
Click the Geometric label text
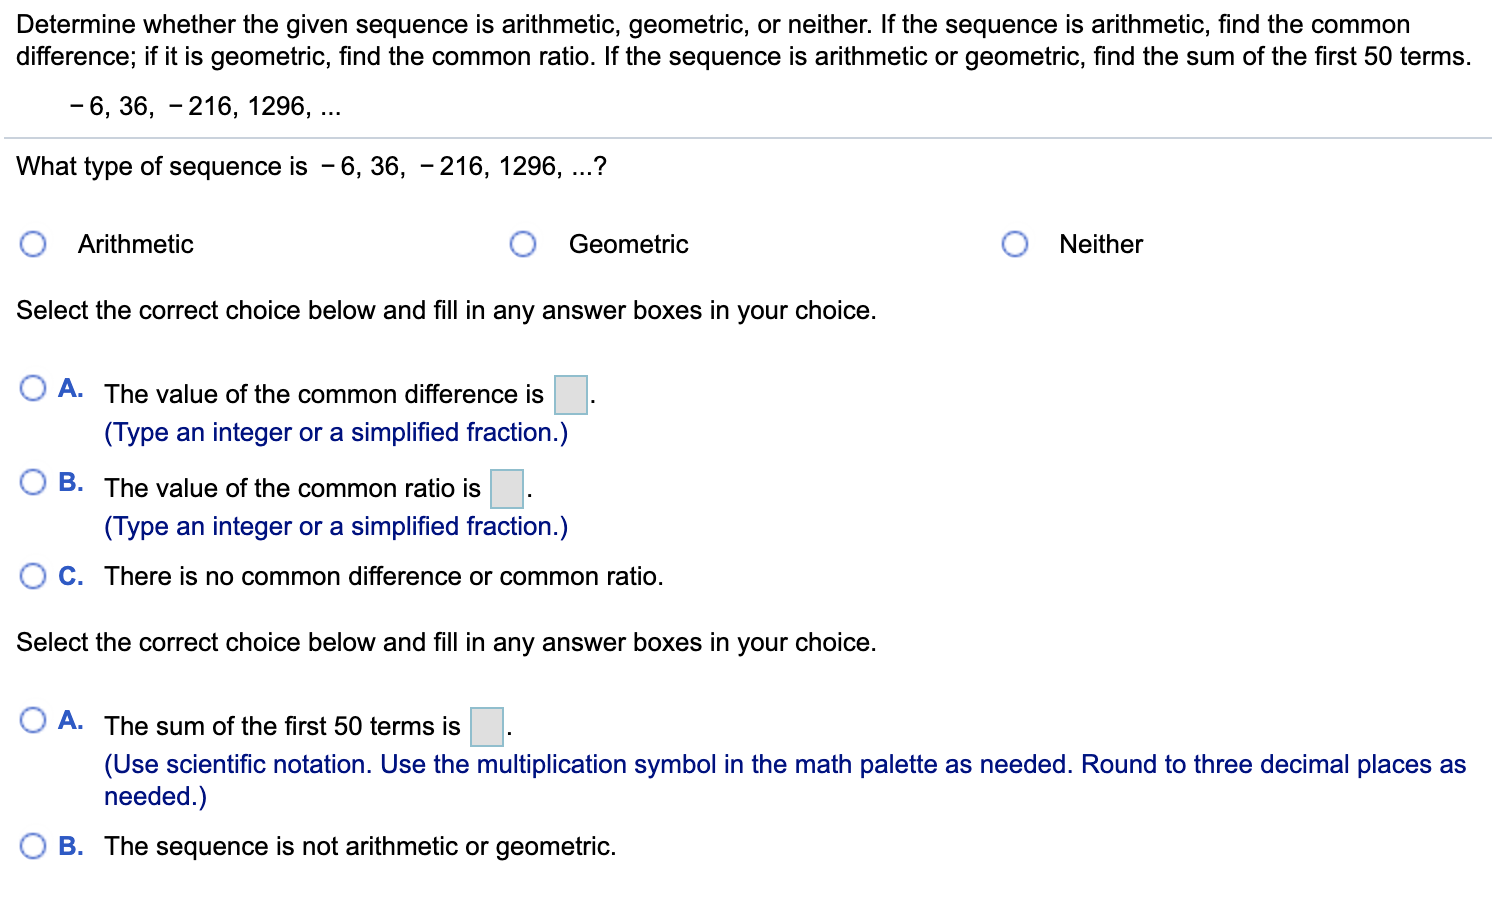tap(628, 243)
